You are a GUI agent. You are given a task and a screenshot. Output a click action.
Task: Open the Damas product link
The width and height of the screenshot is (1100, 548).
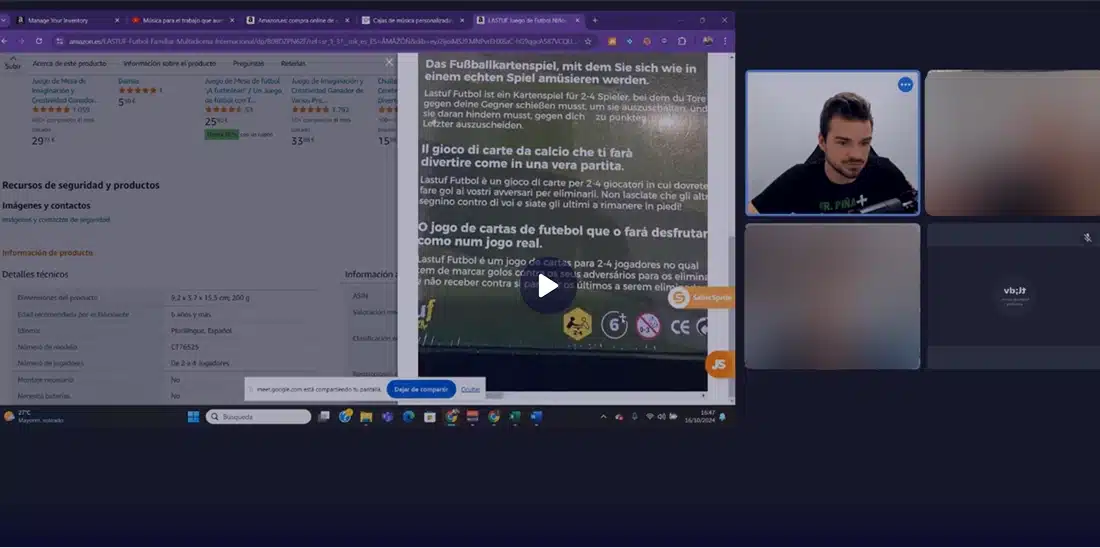tap(128, 81)
